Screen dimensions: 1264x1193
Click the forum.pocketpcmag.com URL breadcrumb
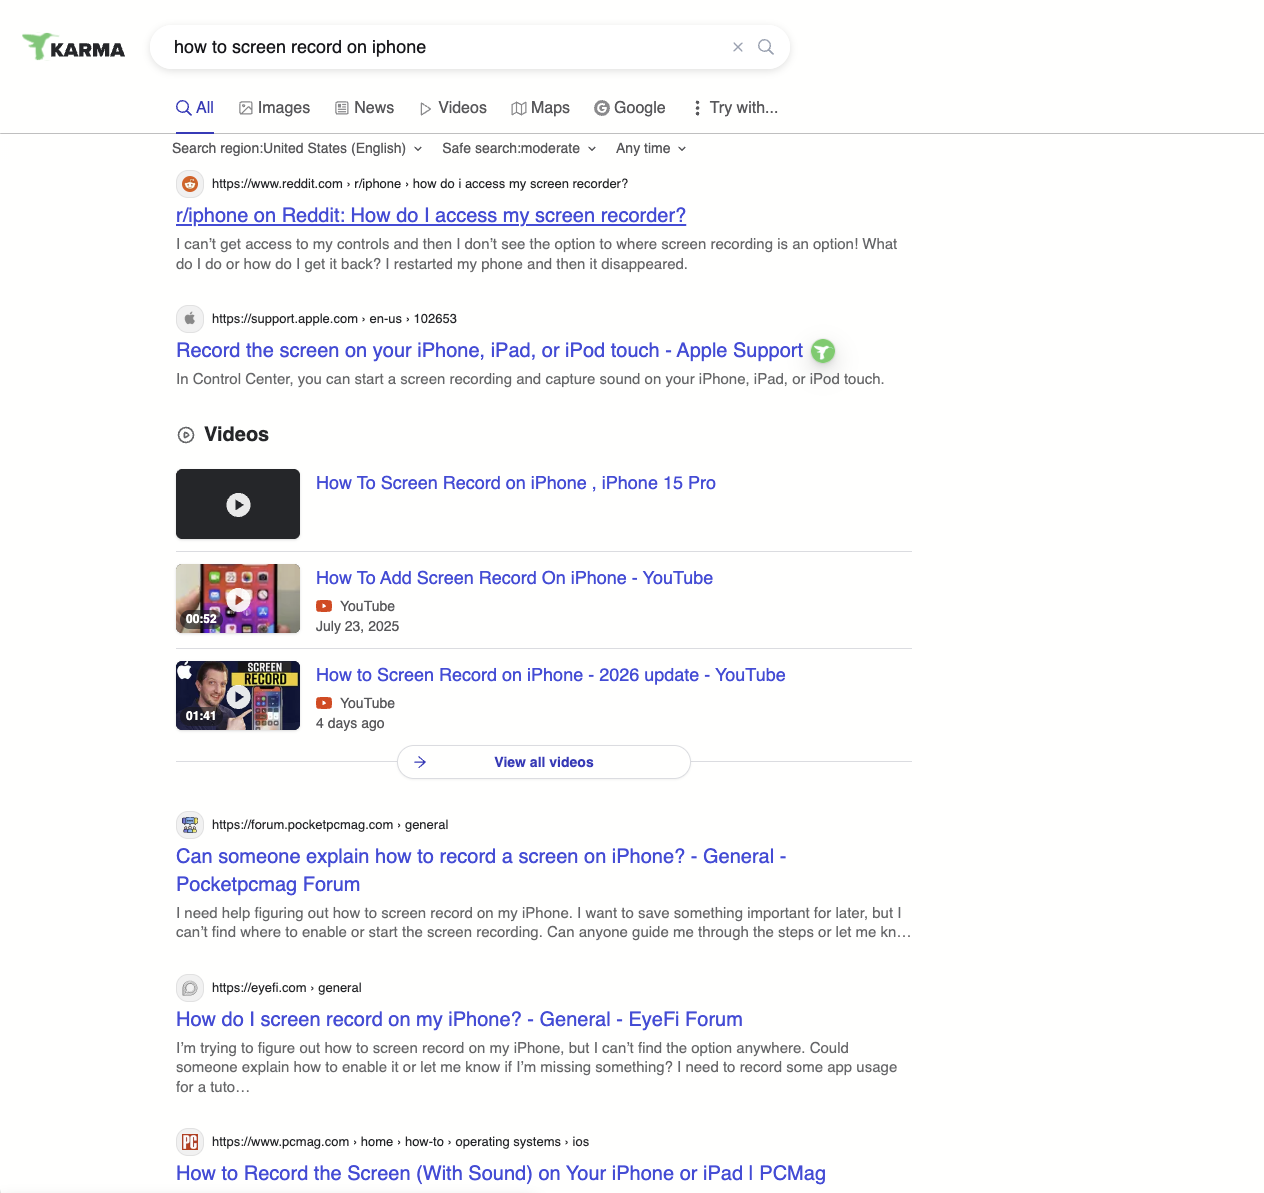(x=330, y=825)
